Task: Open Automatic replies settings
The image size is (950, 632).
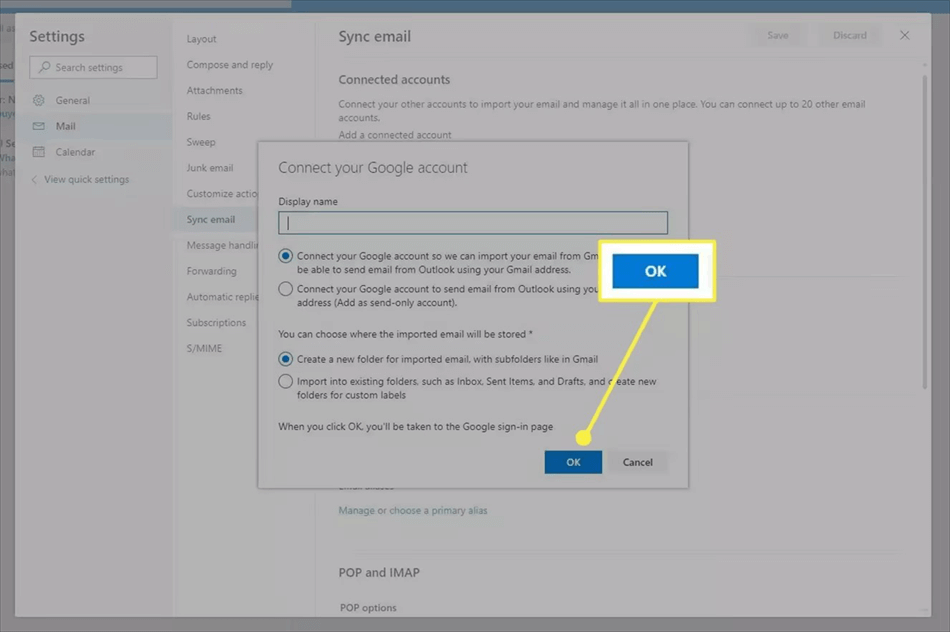Action: [x=222, y=297]
